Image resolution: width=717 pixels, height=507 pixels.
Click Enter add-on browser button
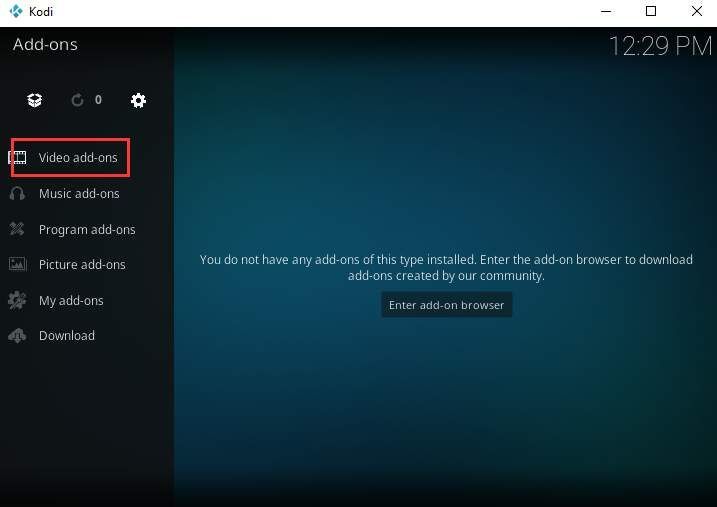[x=446, y=305]
